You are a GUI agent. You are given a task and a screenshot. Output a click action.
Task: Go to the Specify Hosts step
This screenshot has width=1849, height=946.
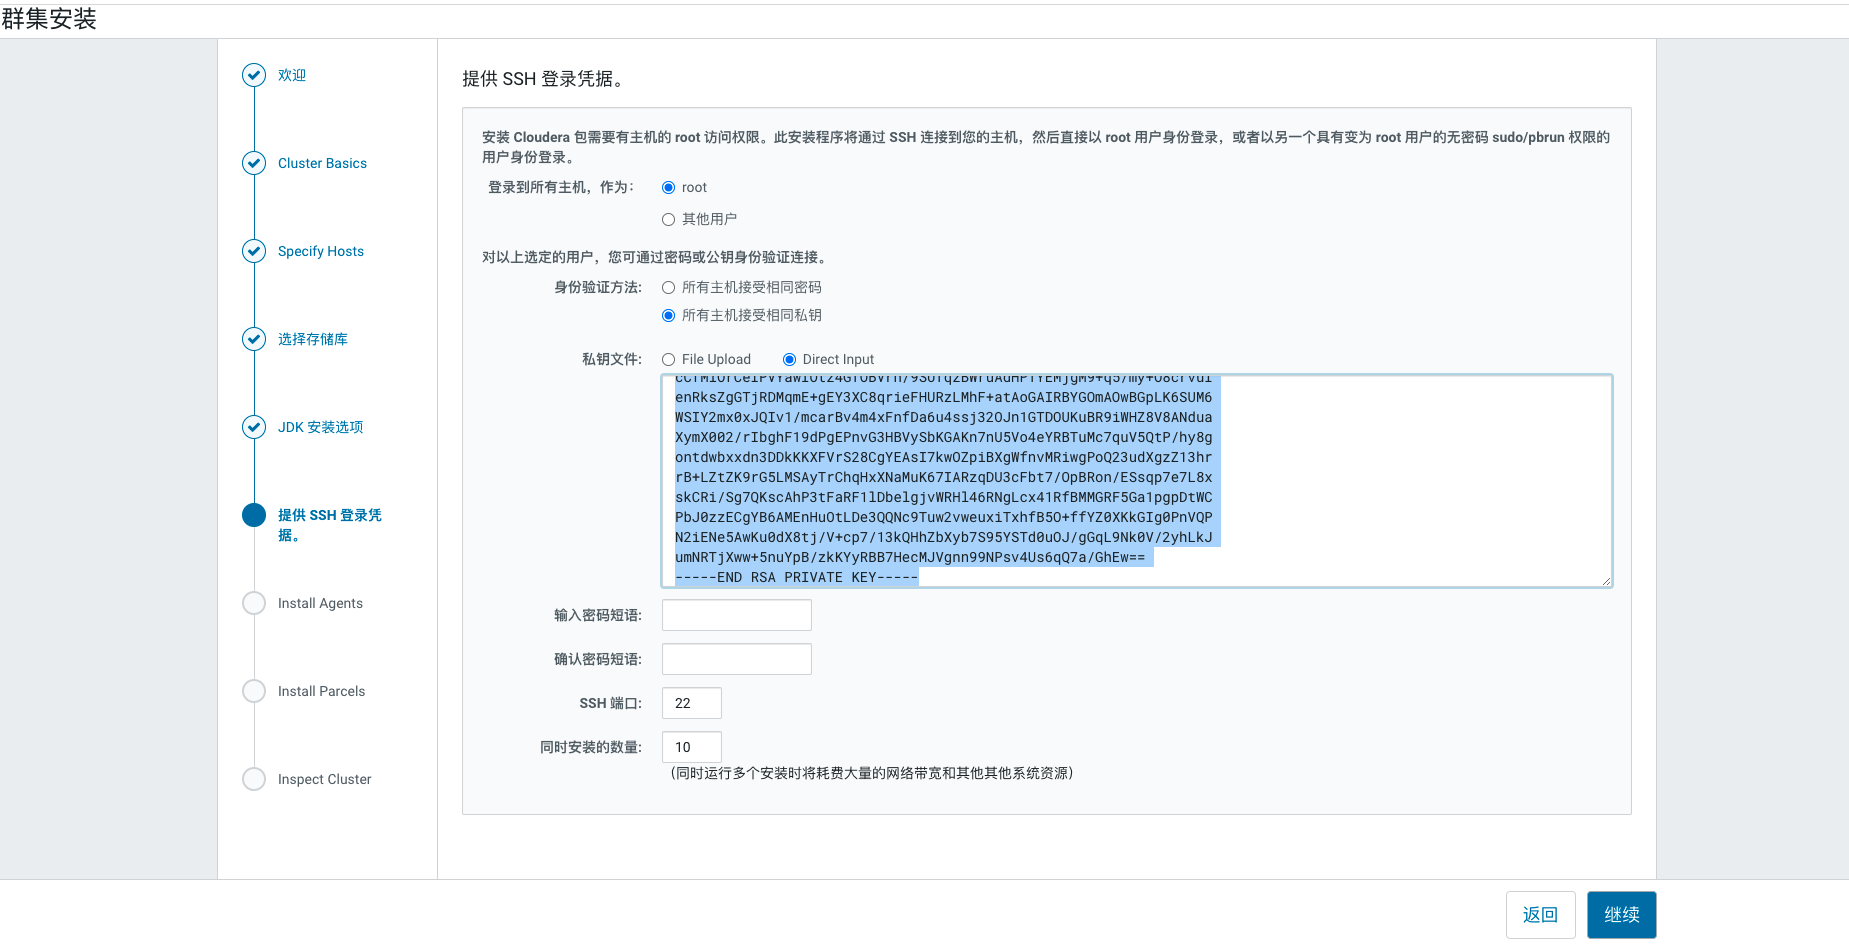click(x=320, y=251)
